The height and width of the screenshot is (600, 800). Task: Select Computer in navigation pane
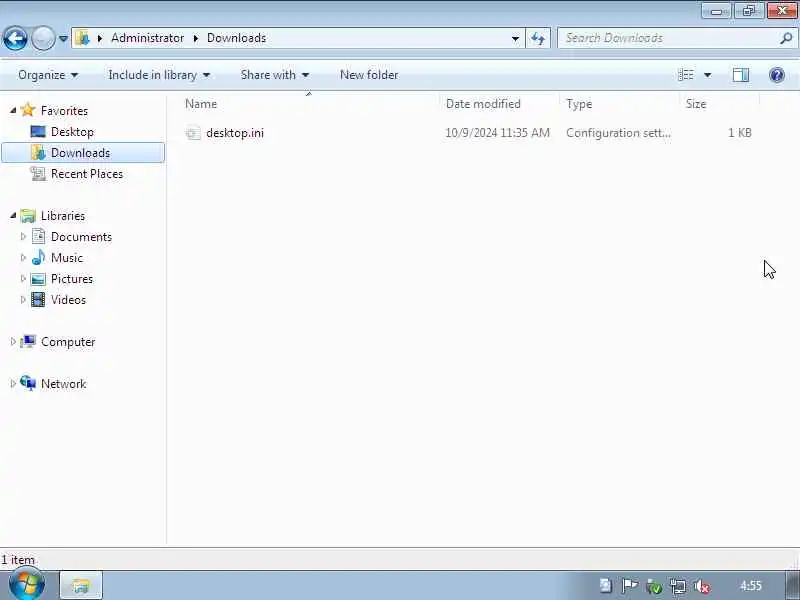(x=68, y=342)
